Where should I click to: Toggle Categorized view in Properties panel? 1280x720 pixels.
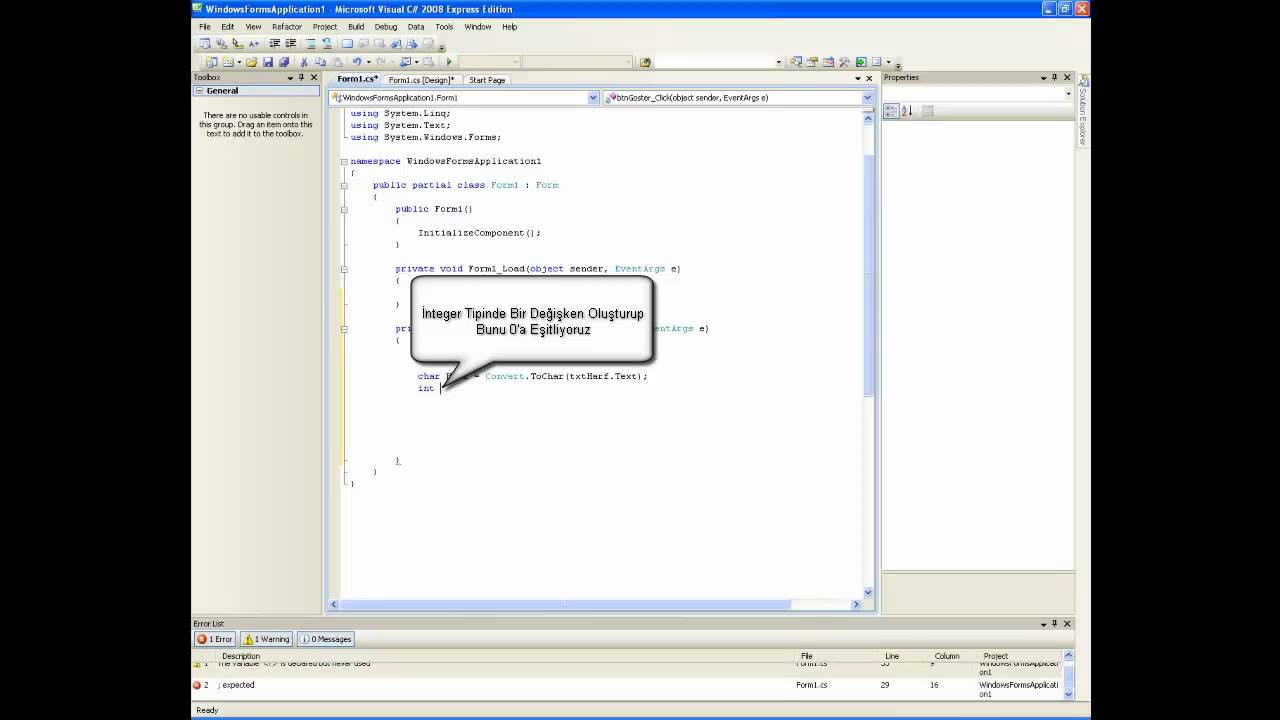tap(891, 111)
